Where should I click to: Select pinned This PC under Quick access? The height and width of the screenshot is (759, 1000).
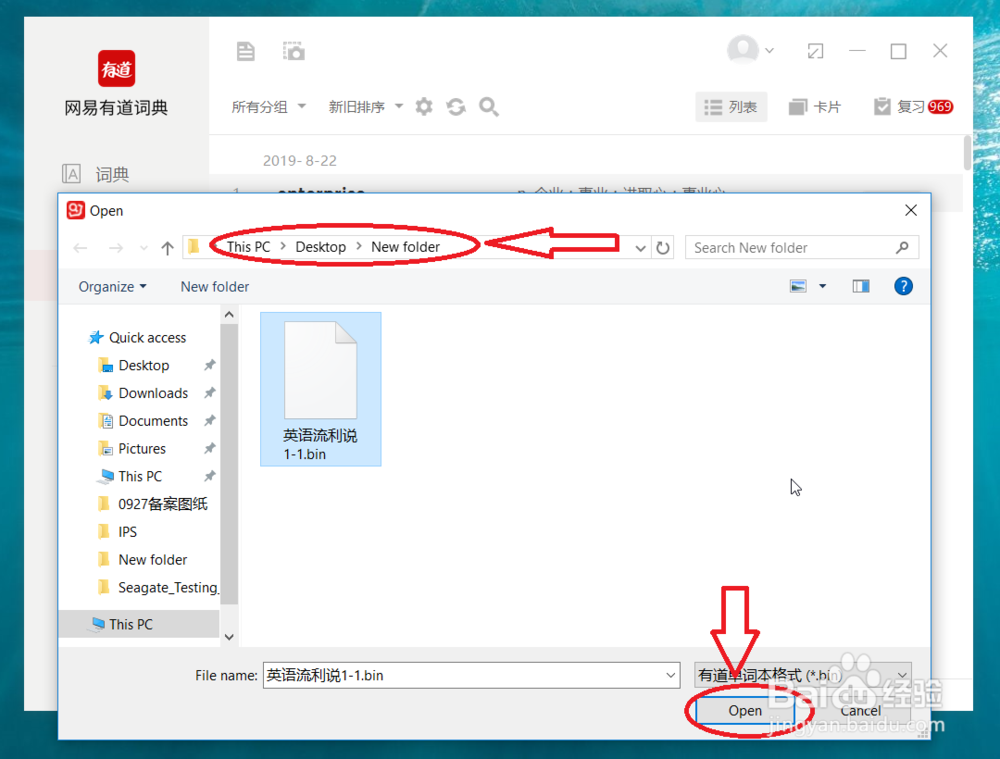(130, 476)
